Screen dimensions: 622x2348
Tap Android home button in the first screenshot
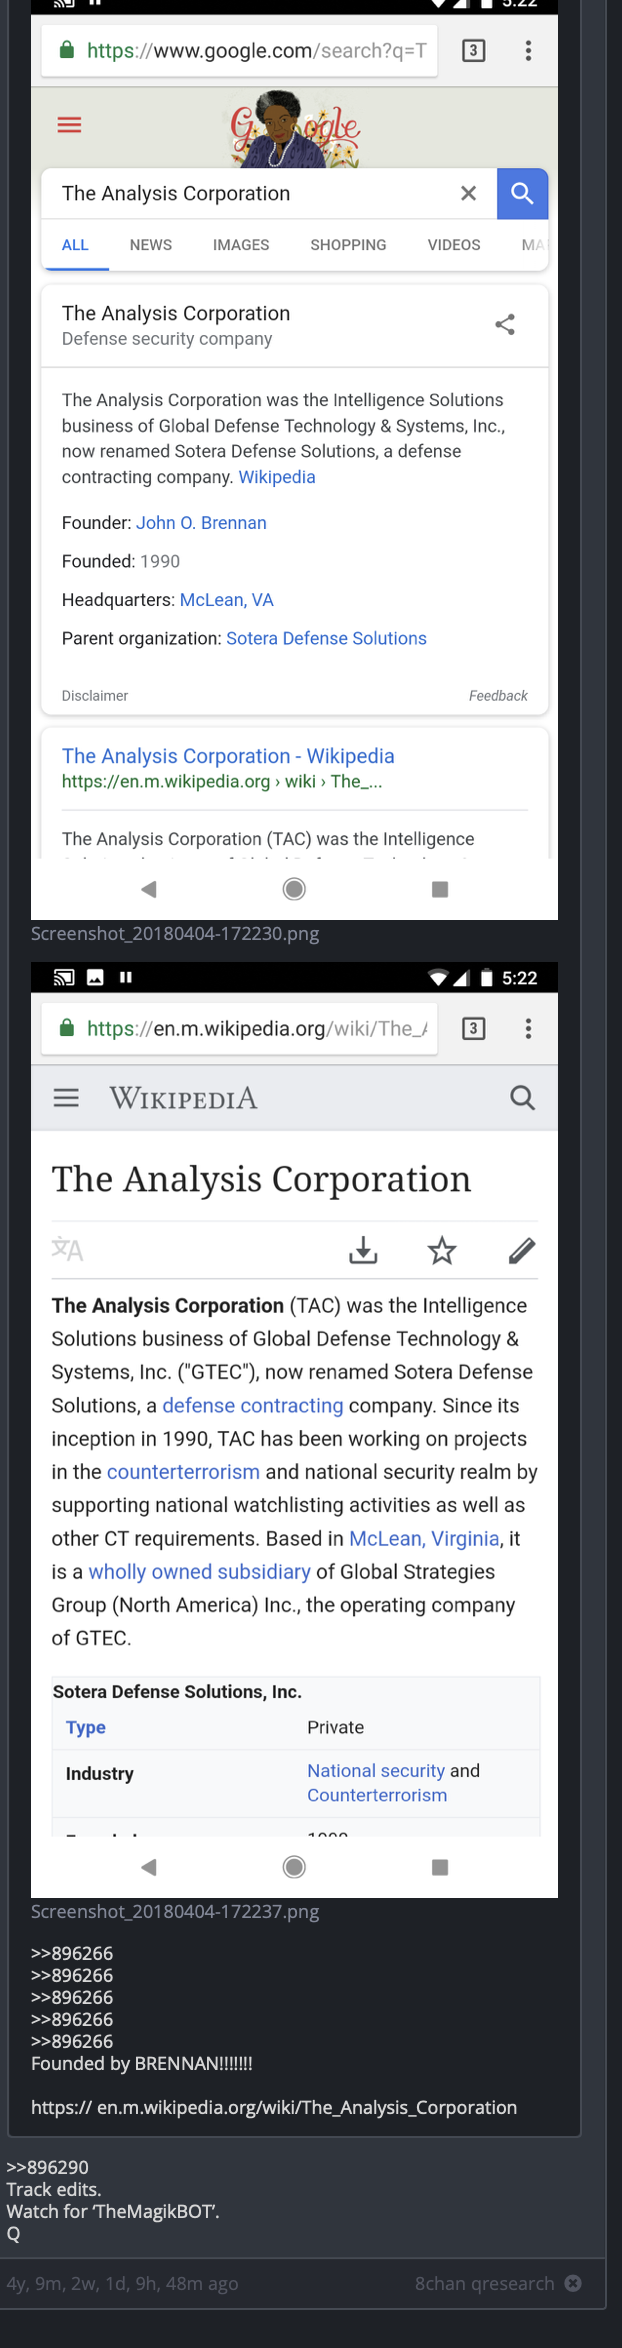pos(294,889)
